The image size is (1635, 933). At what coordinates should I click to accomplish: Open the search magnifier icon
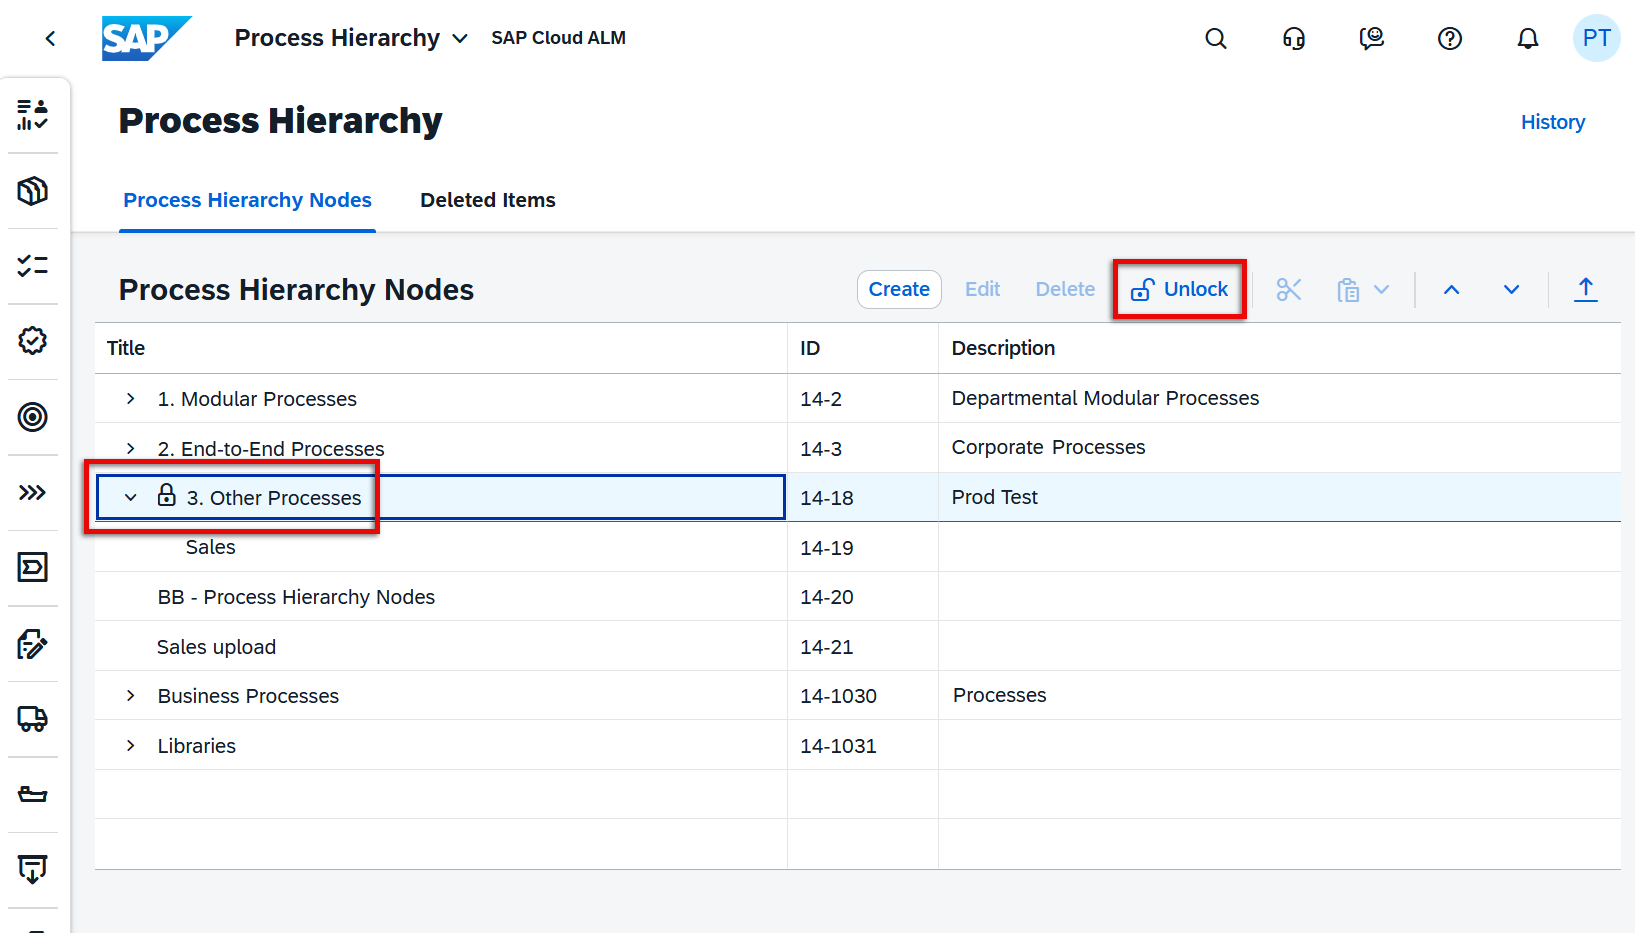coord(1216,39)
